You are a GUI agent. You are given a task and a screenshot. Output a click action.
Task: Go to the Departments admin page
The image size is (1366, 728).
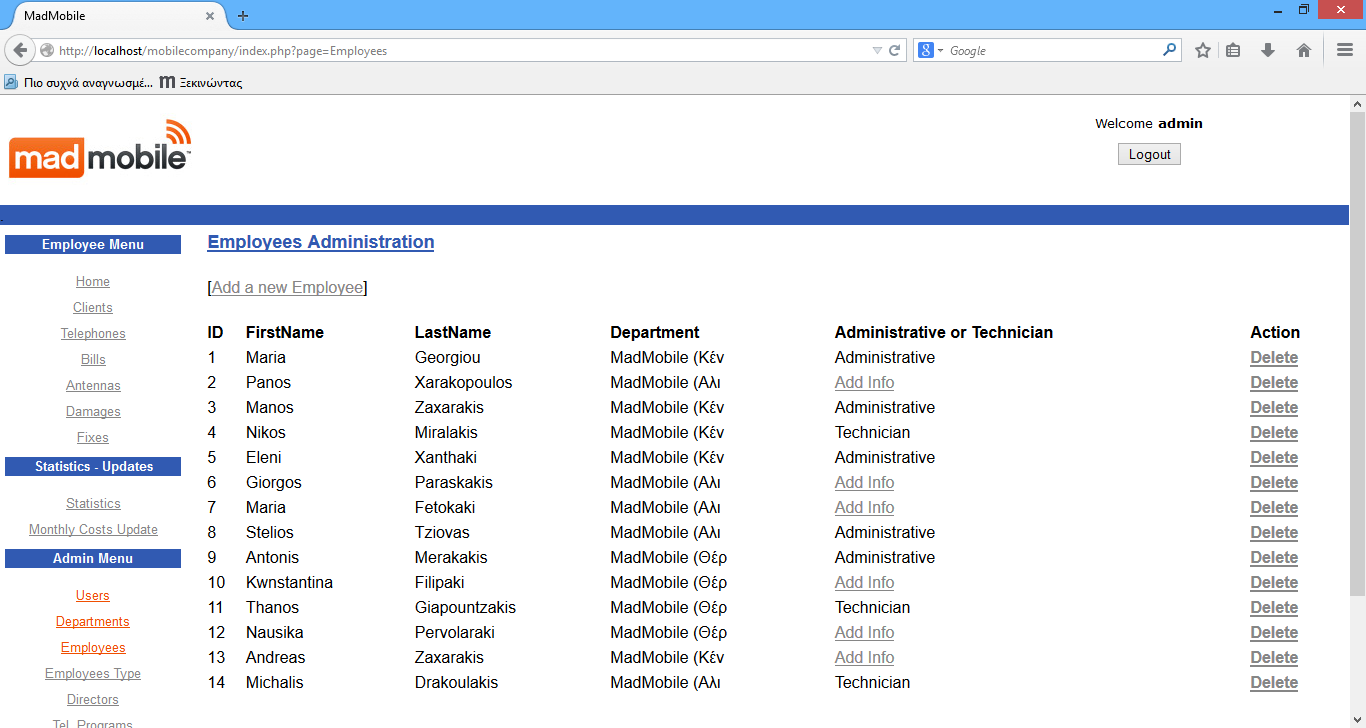(93, 622)
